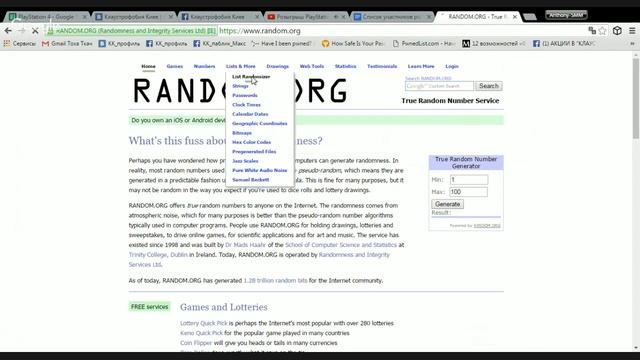Open the How Safe Is Your Password bookmark
The image size is (640, 360).
tap(353, 43)
